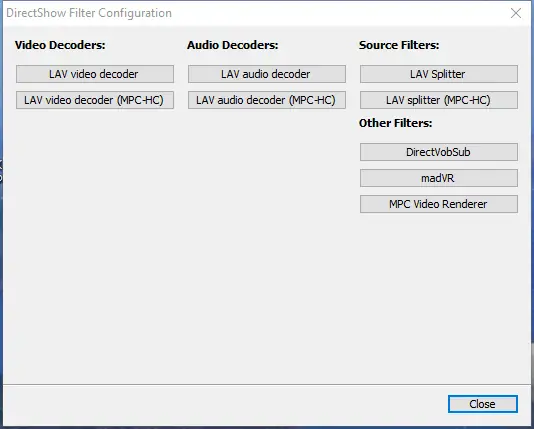Screen dimensions: 534x429
Task: Click the desktop strip left of dialog
Action: [1, 238]
